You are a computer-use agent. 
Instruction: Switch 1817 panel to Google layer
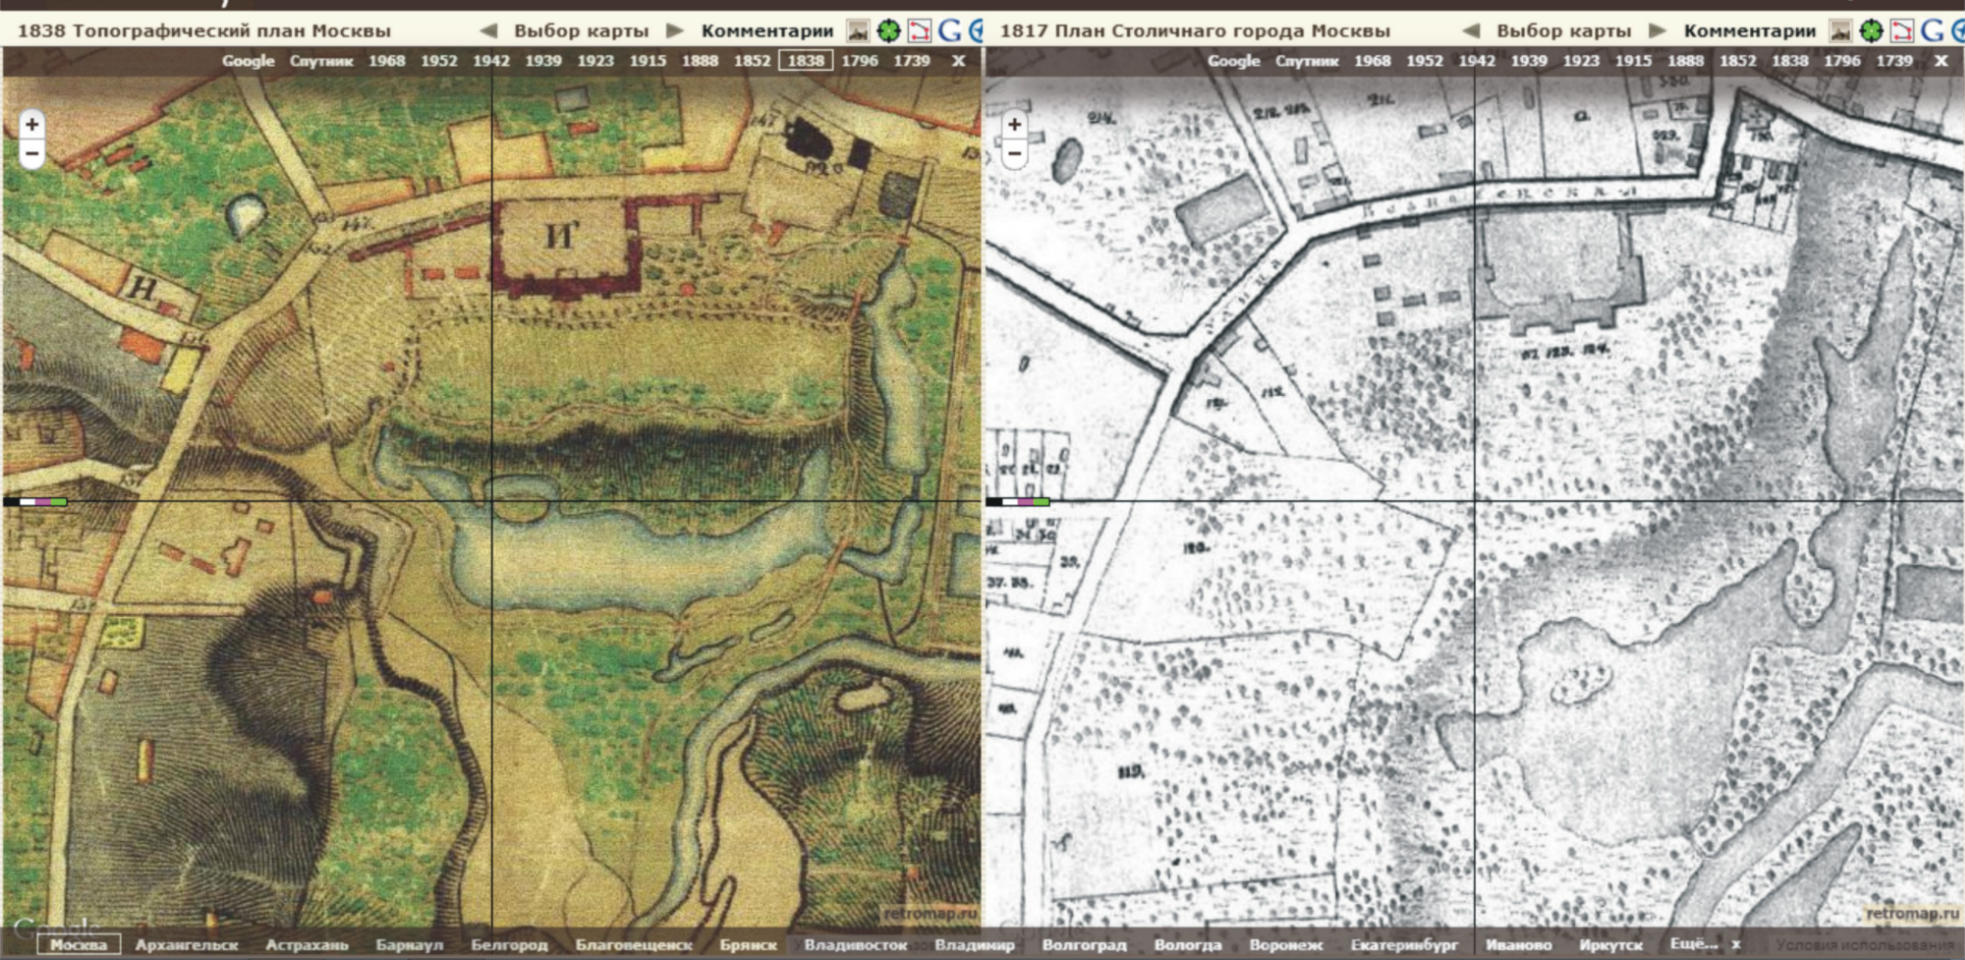point(1234,61)
